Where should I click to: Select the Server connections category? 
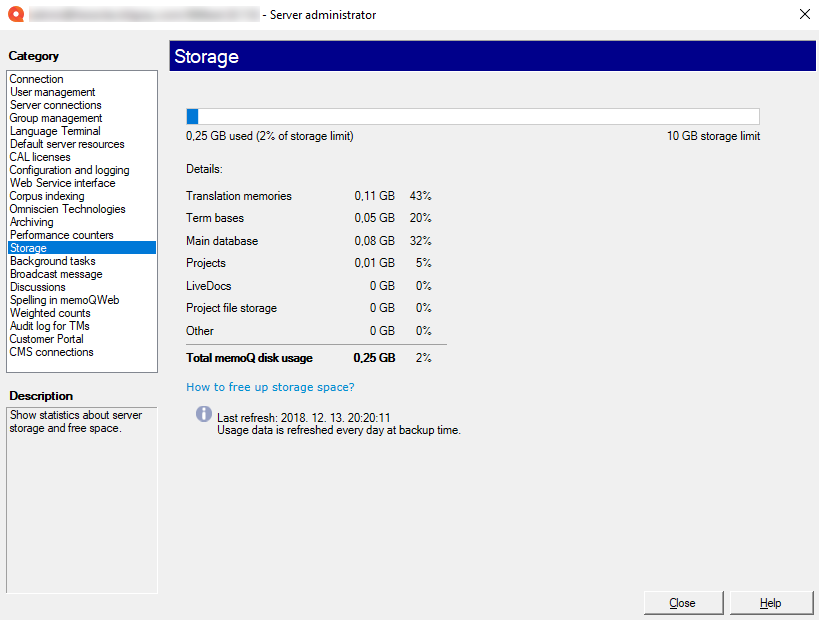(x=55, y=104)
